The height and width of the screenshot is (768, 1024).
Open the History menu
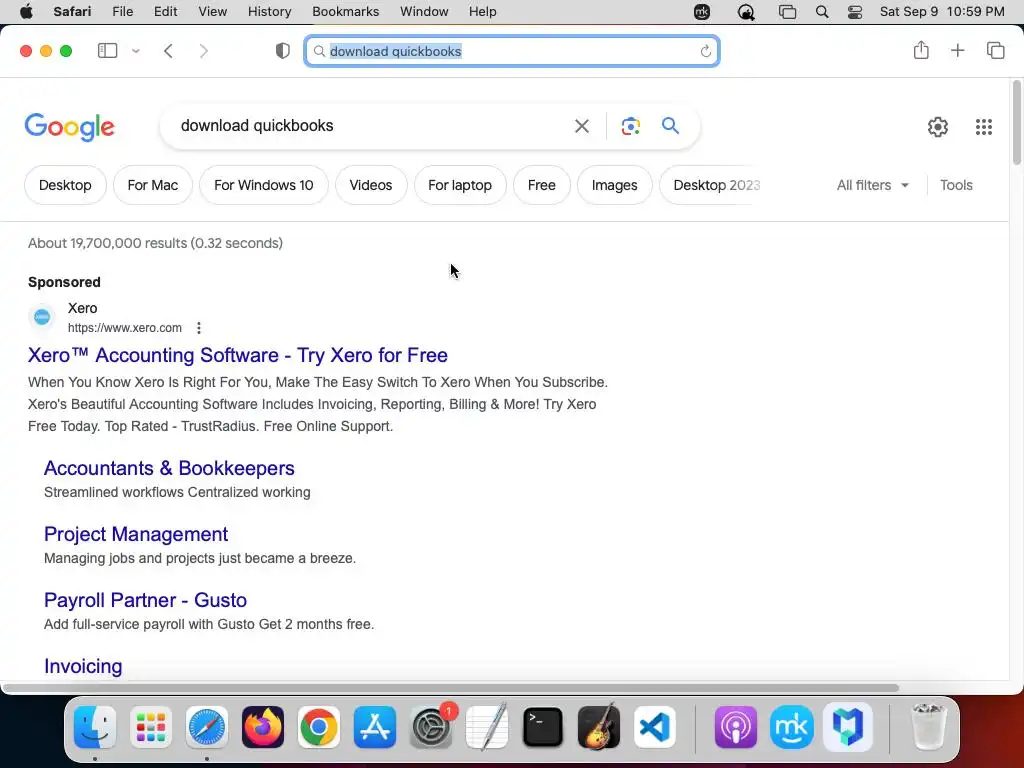click(269, 12)
